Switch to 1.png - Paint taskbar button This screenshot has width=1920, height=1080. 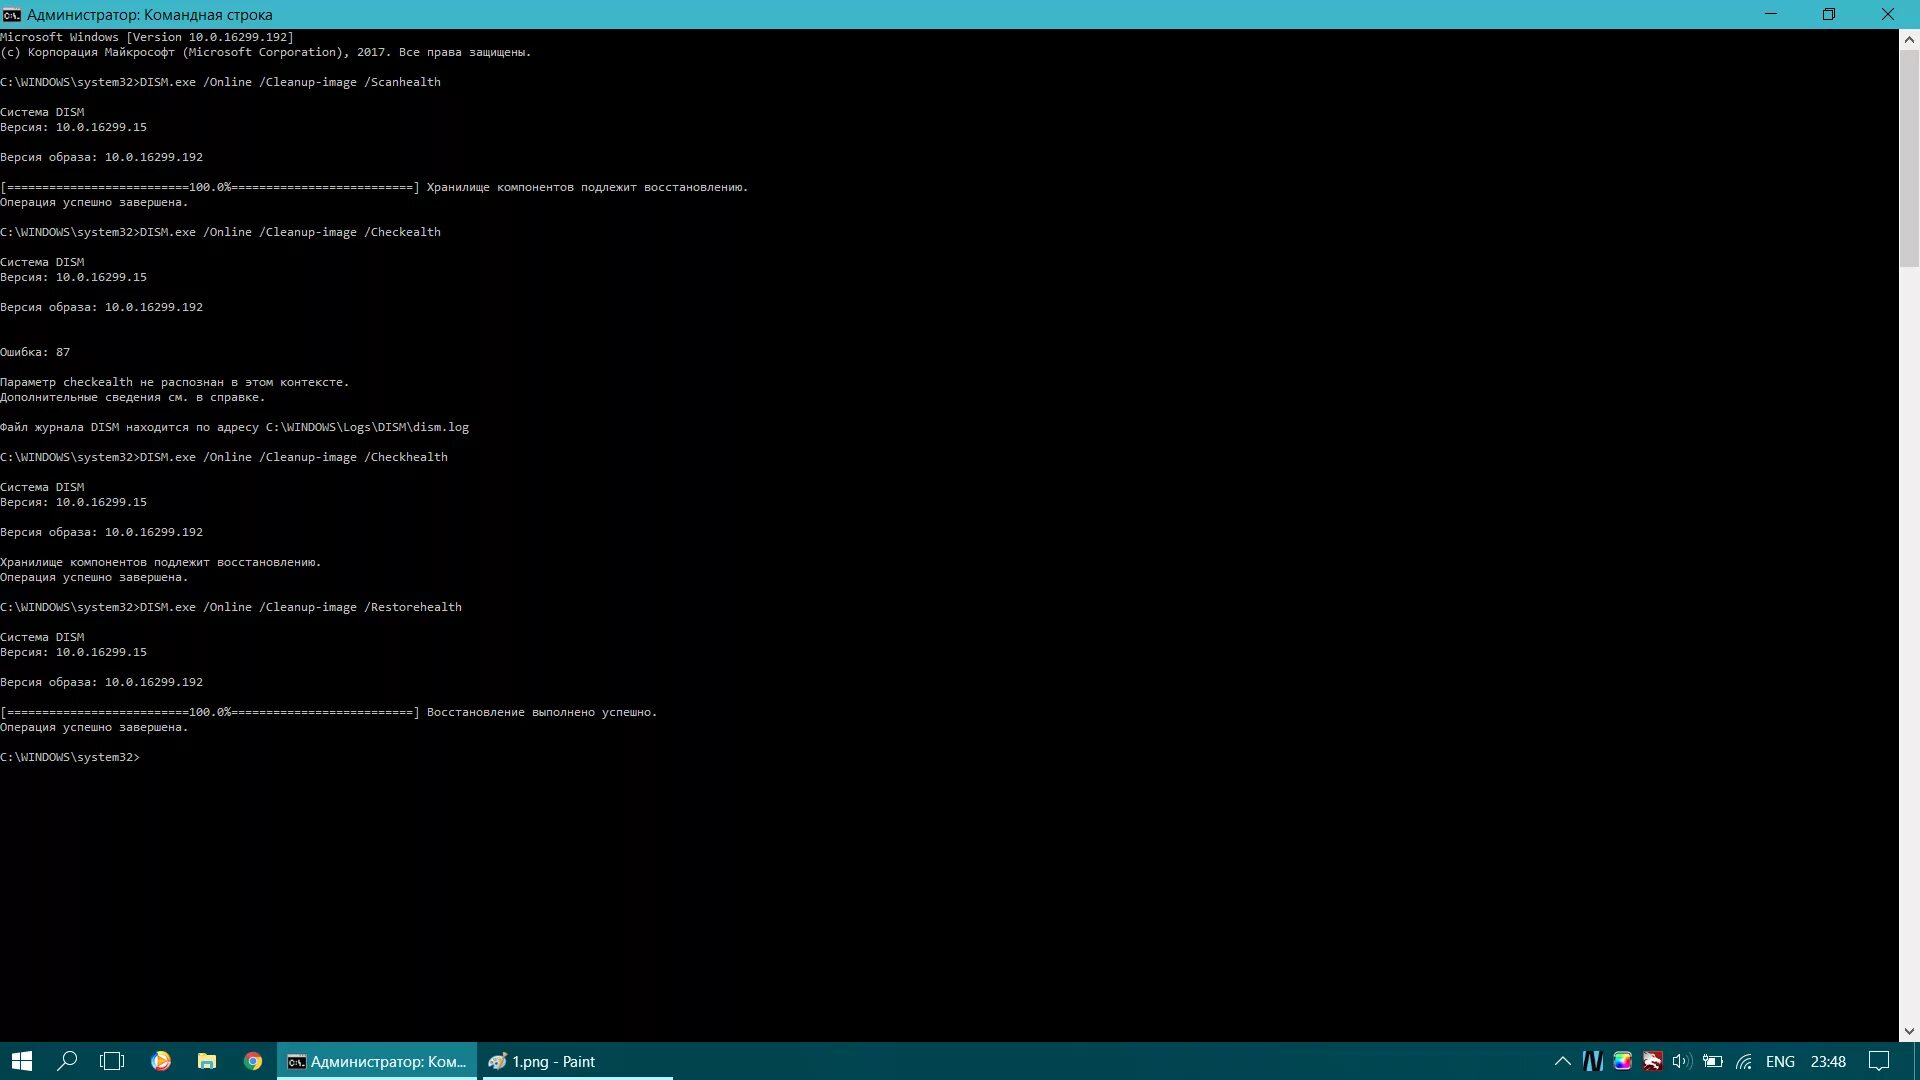coord(577,1061)
